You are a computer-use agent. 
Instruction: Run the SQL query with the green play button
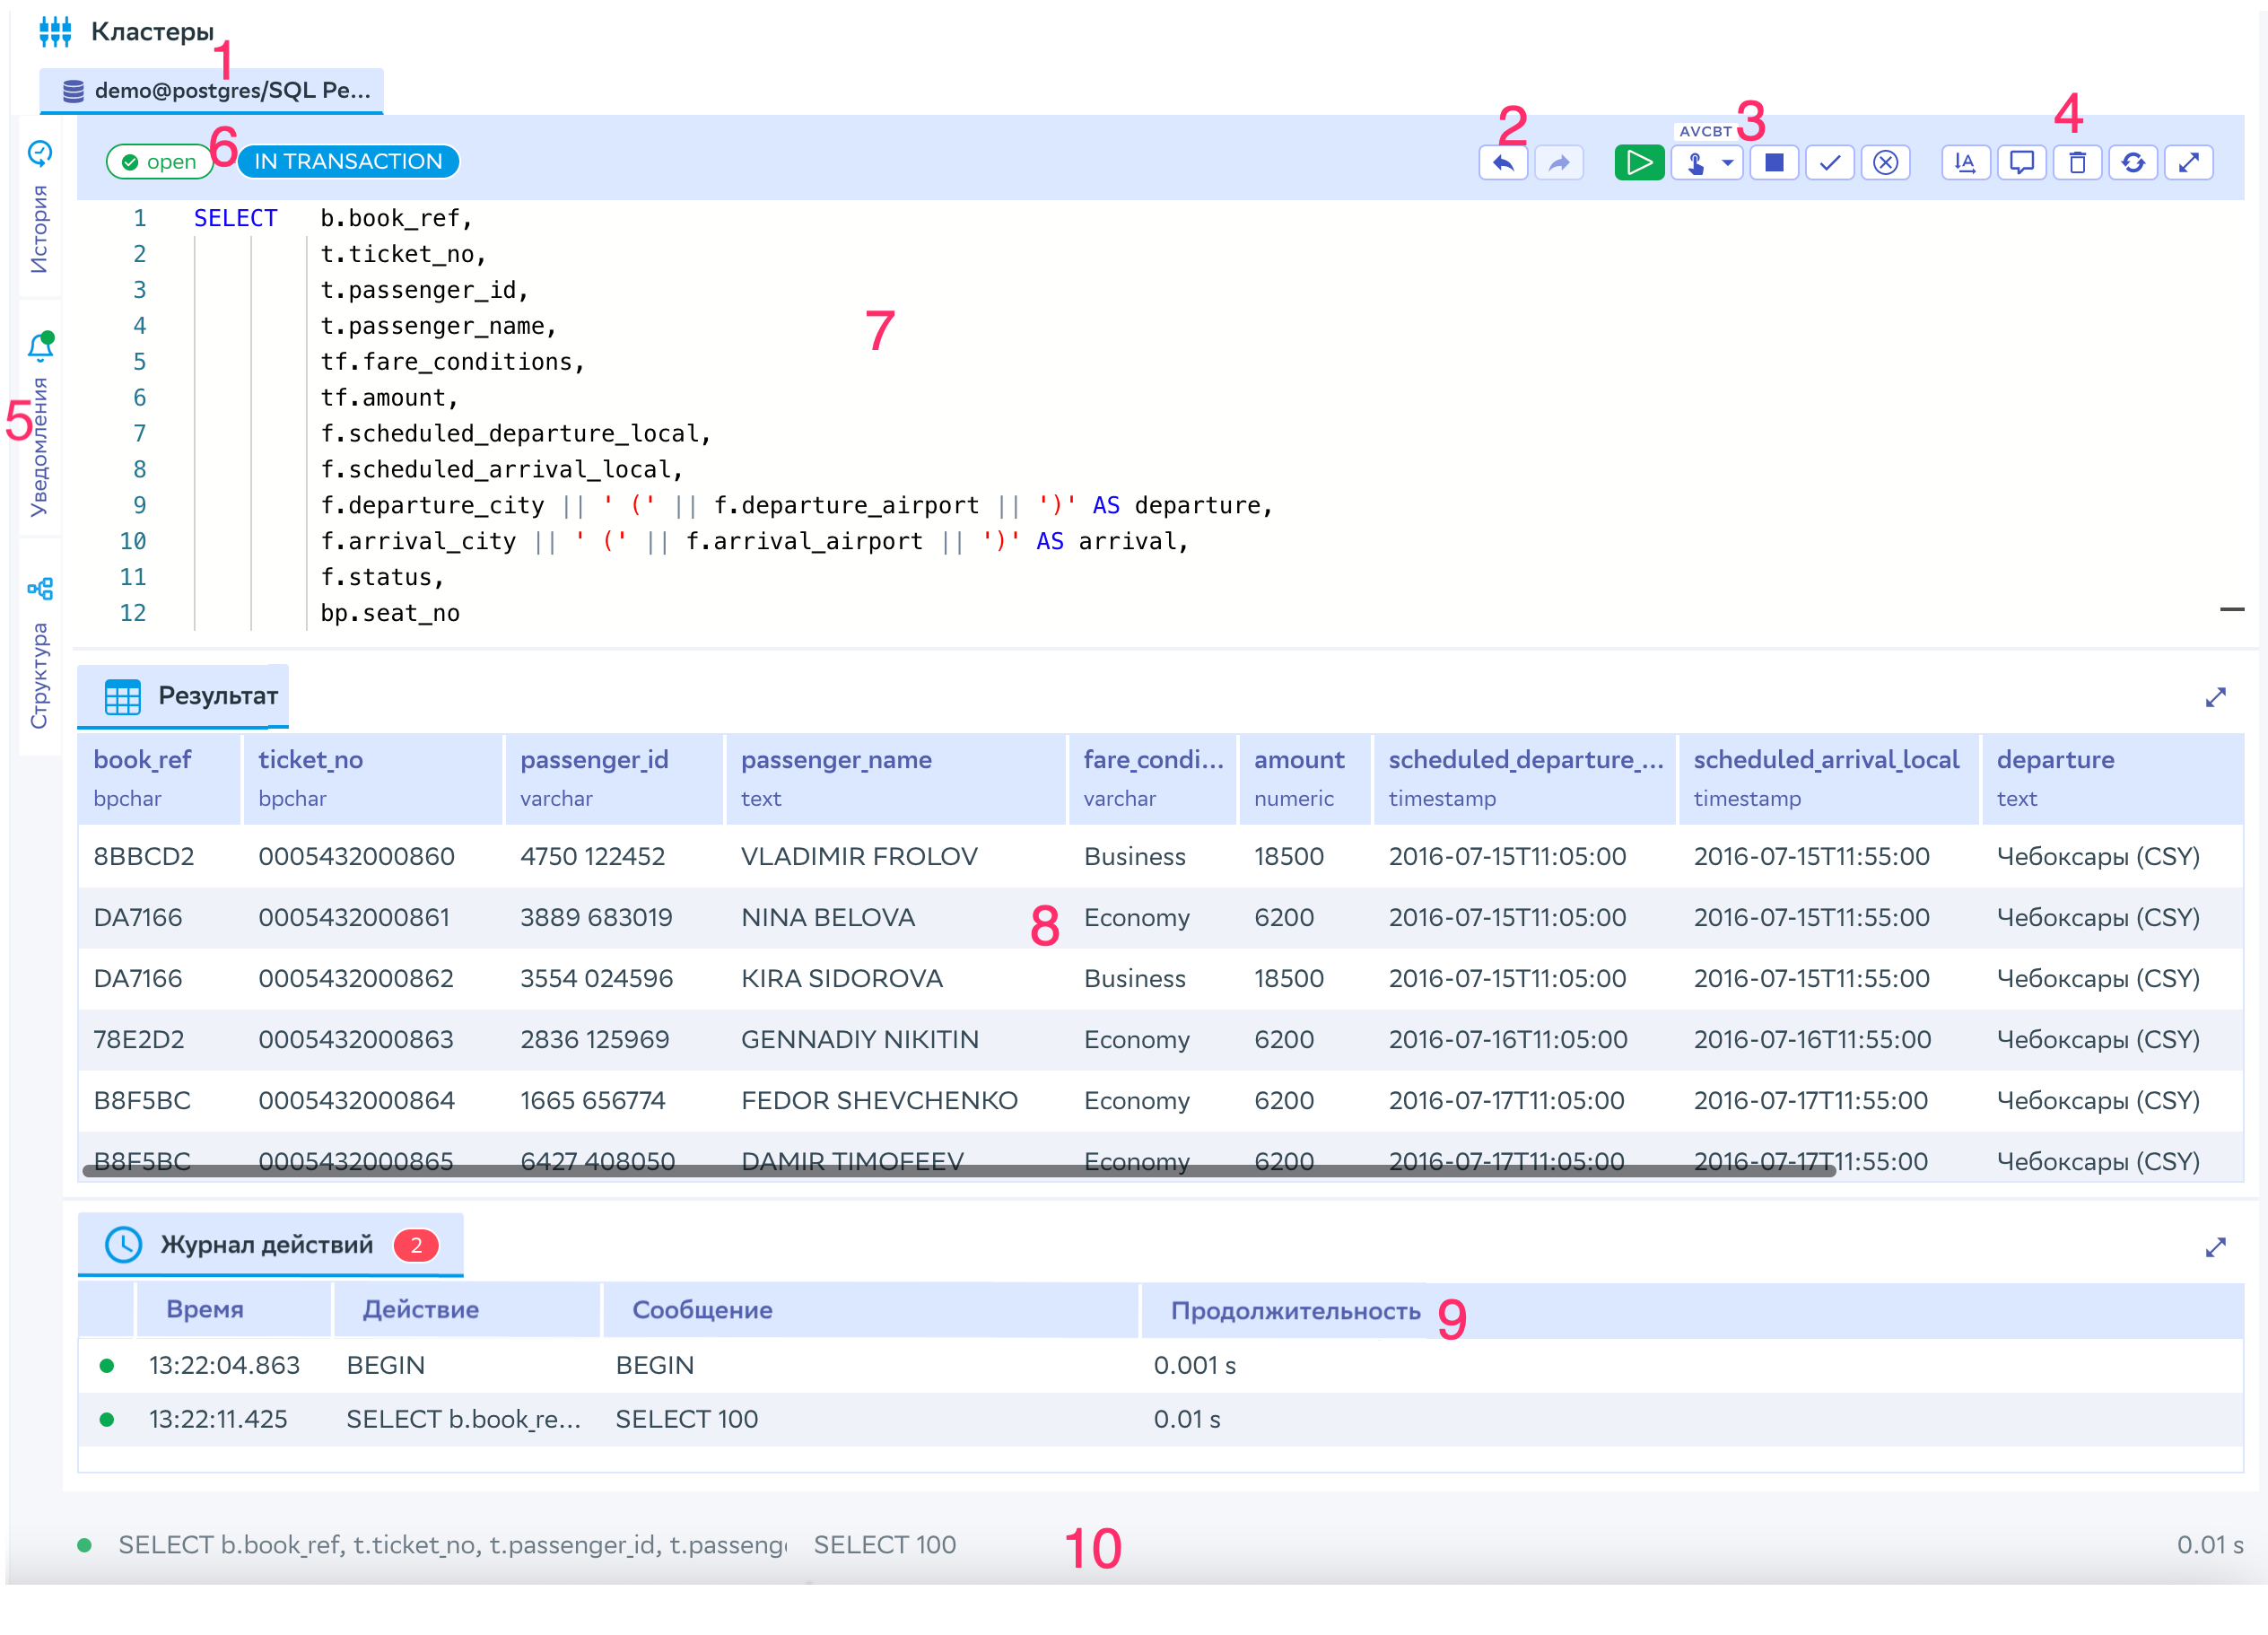click(x=1638, y=162)
